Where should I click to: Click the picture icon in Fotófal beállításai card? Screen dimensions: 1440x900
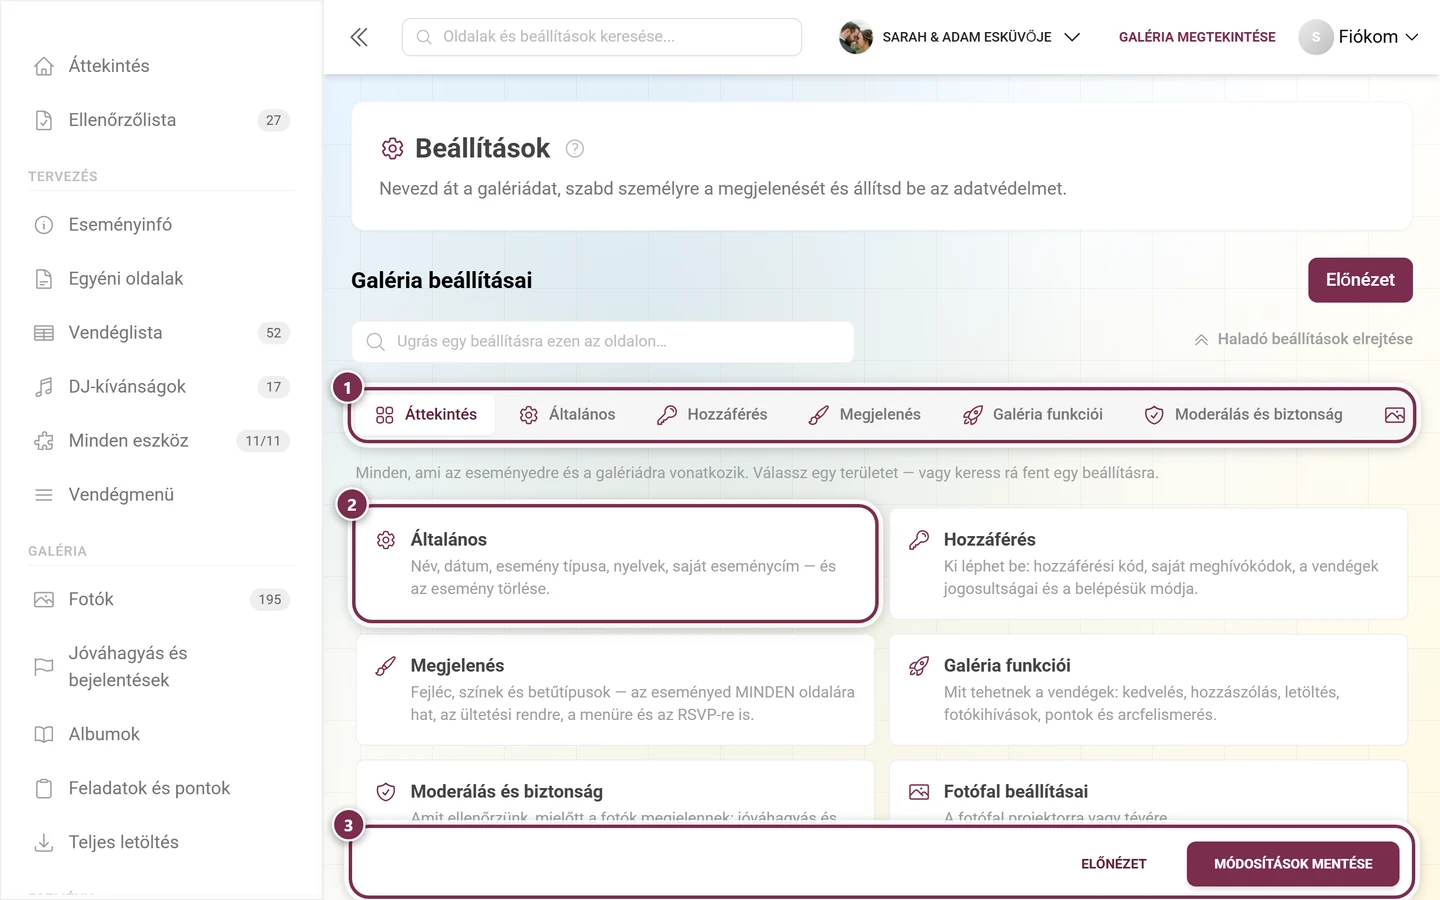[919, 792]
